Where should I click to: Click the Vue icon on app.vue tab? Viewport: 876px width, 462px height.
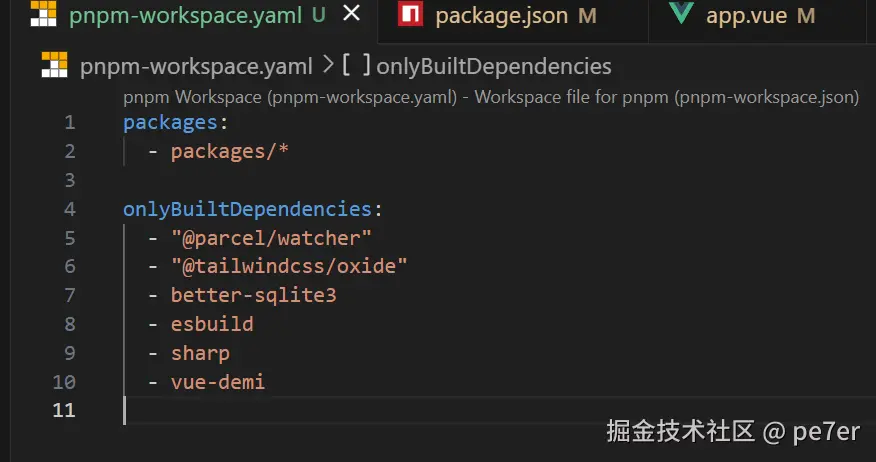pos(681,12)
